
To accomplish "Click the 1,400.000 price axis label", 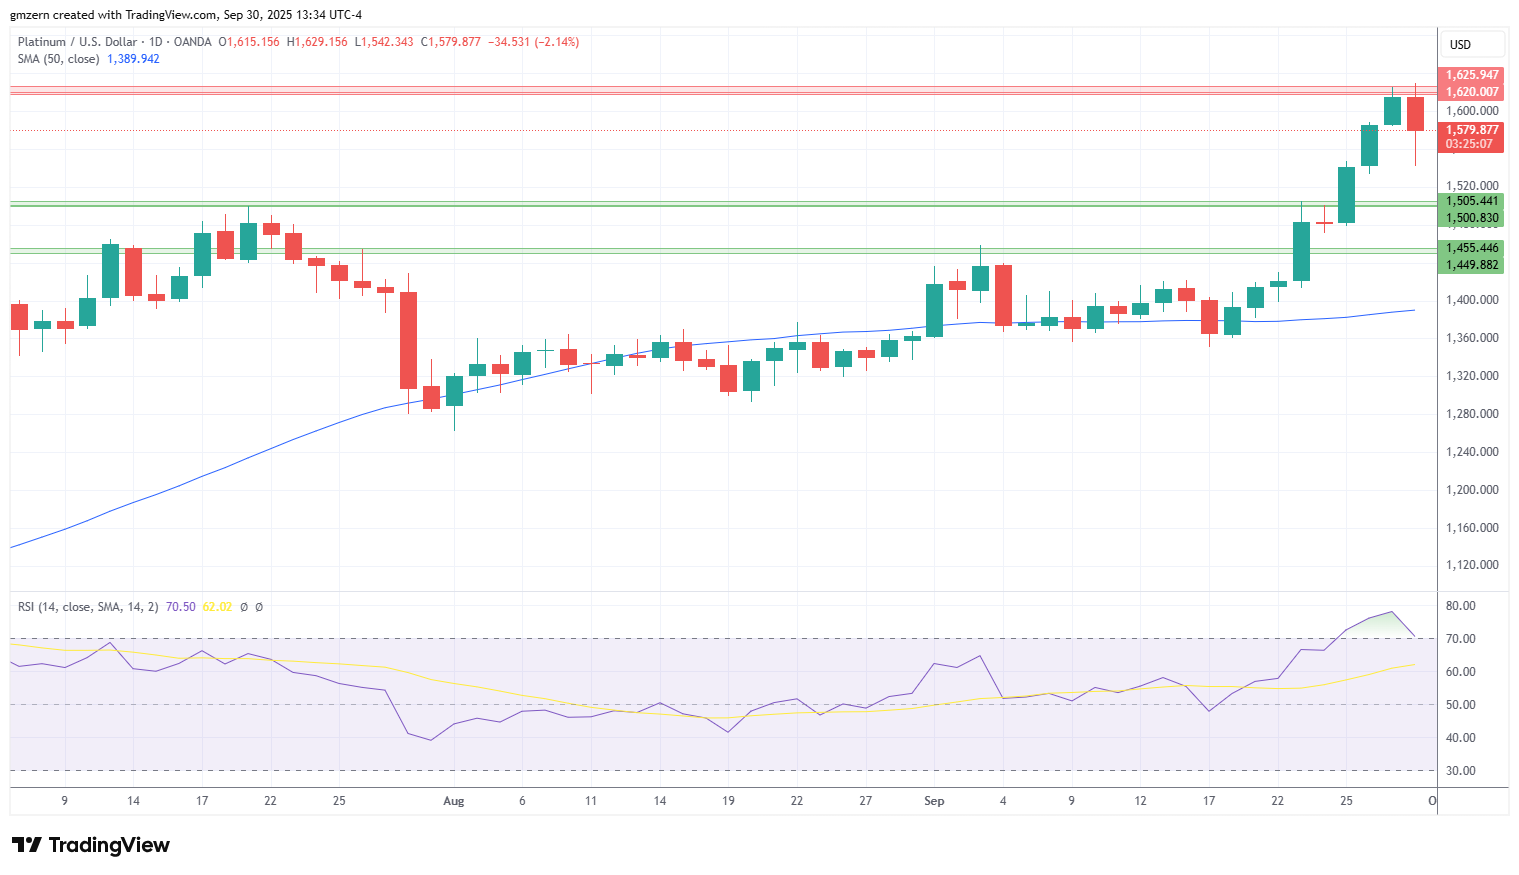I will [x=1473, y=300].
